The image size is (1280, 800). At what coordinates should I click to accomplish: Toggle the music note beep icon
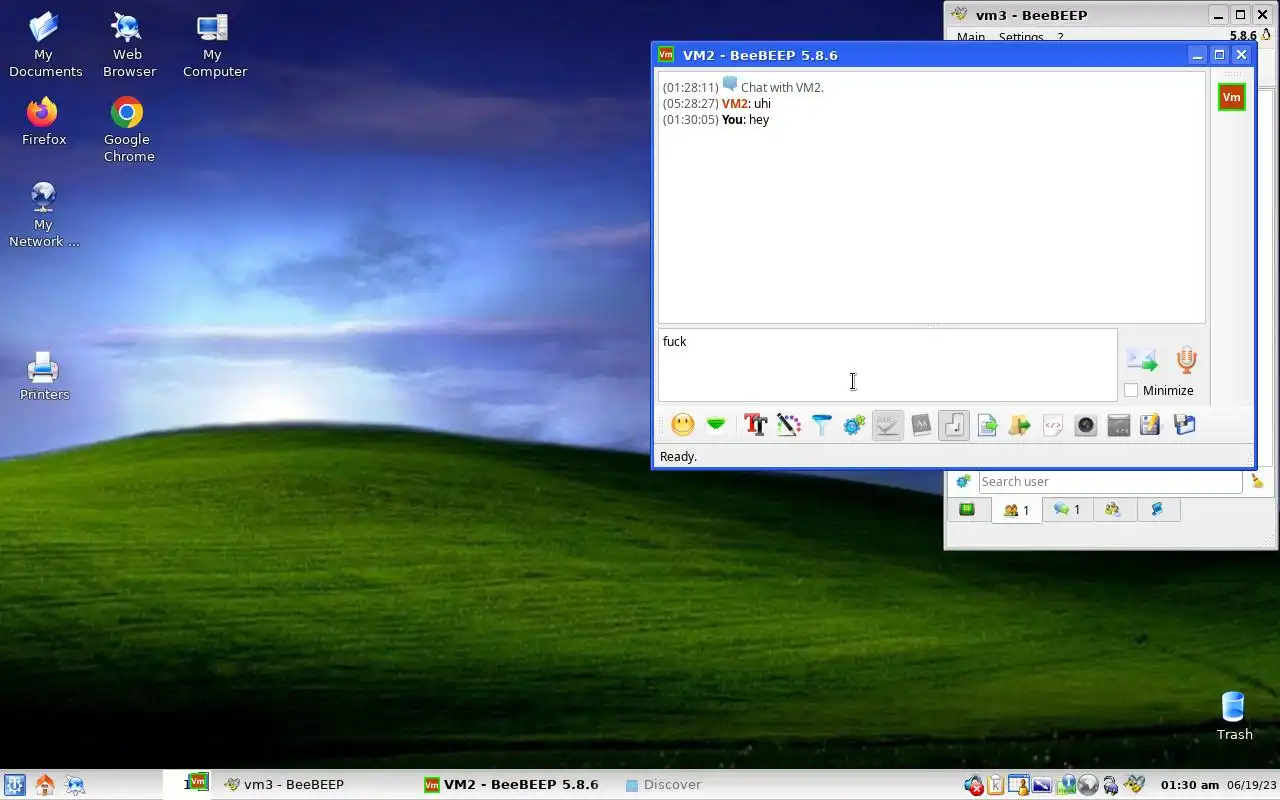click(954, 425)
